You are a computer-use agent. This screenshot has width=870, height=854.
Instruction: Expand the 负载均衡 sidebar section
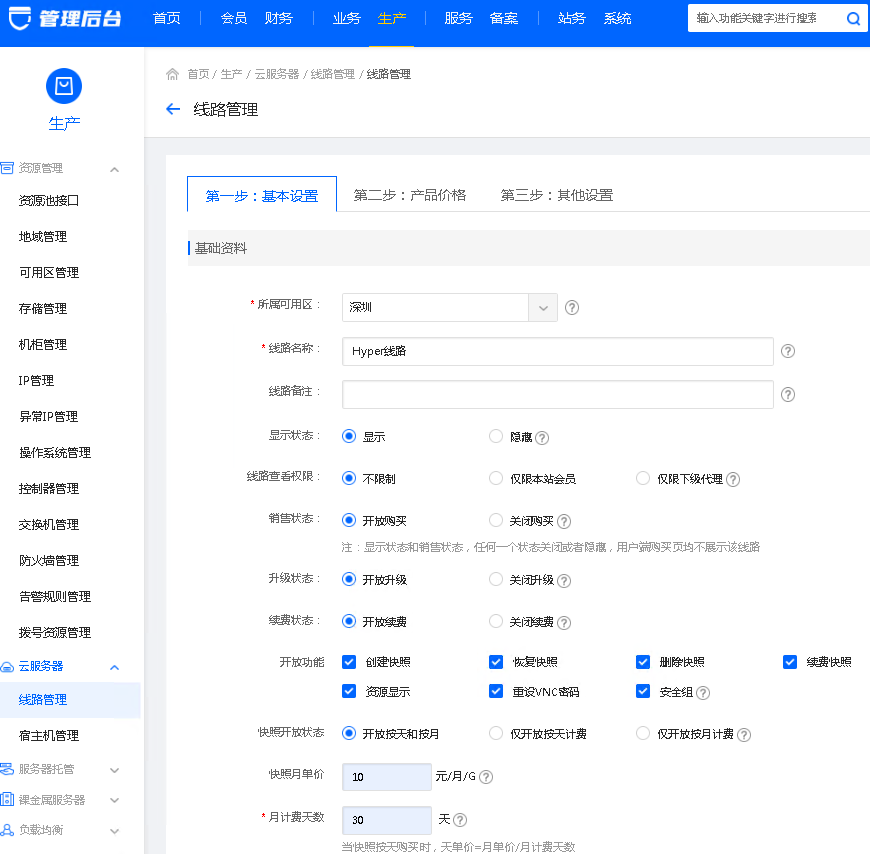pos(114,831)
